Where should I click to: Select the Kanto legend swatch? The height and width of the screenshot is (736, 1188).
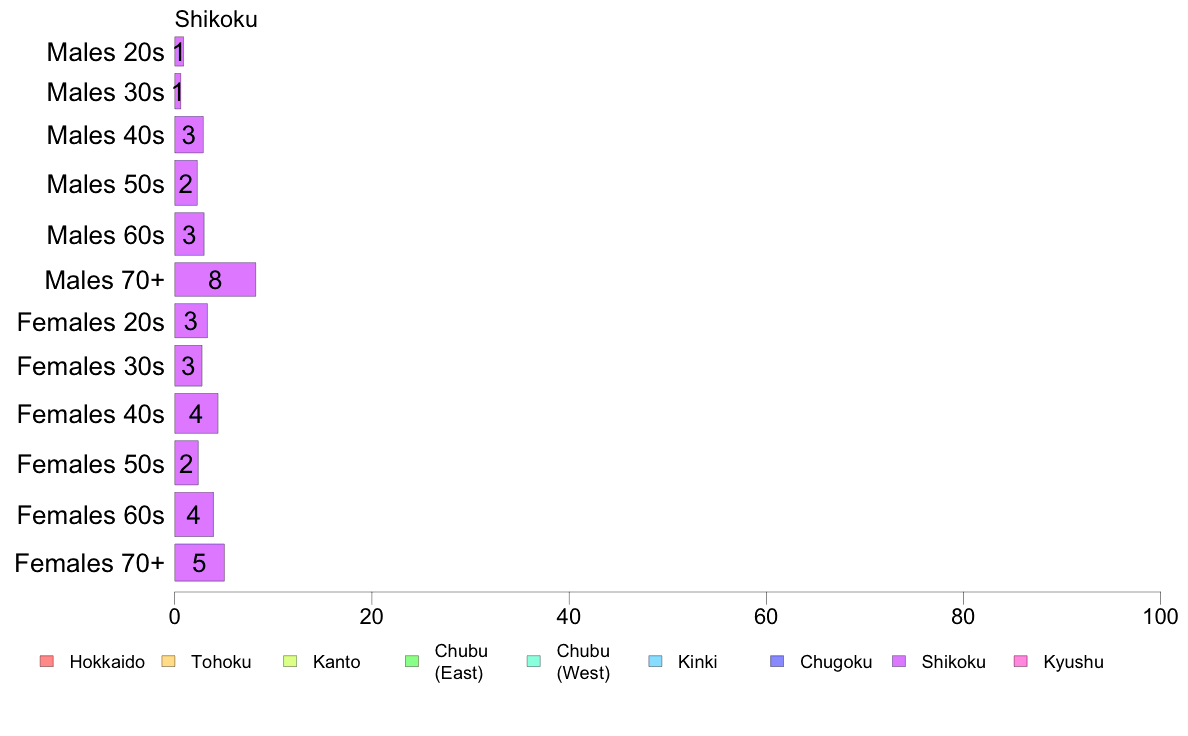pos(290,661)
